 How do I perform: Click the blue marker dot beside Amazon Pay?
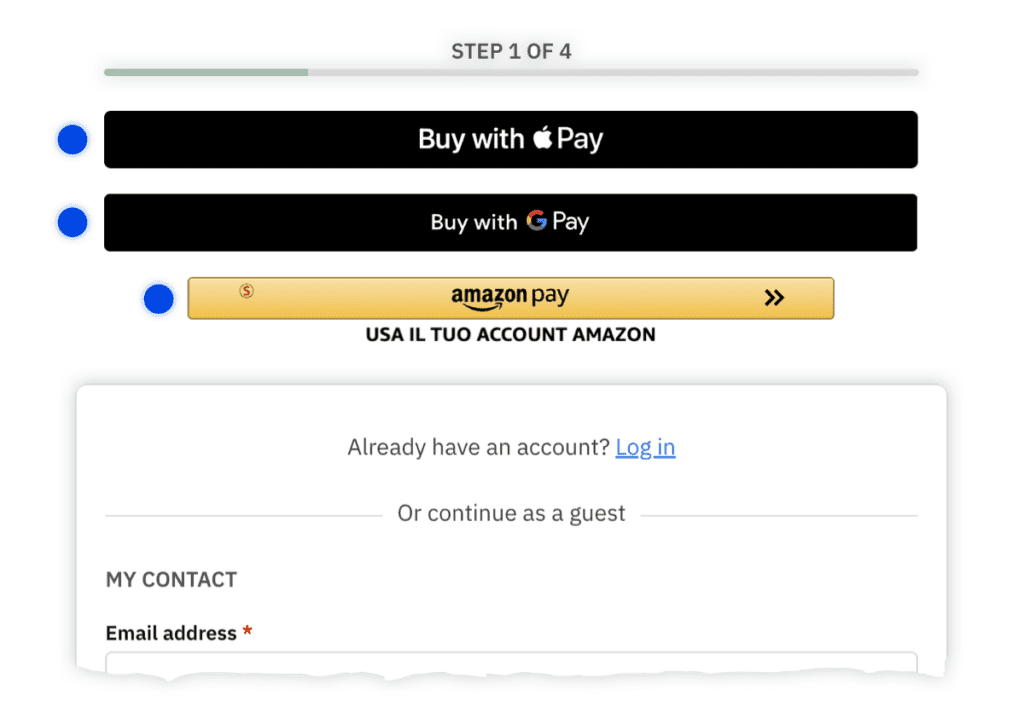(x=159, y=298)
